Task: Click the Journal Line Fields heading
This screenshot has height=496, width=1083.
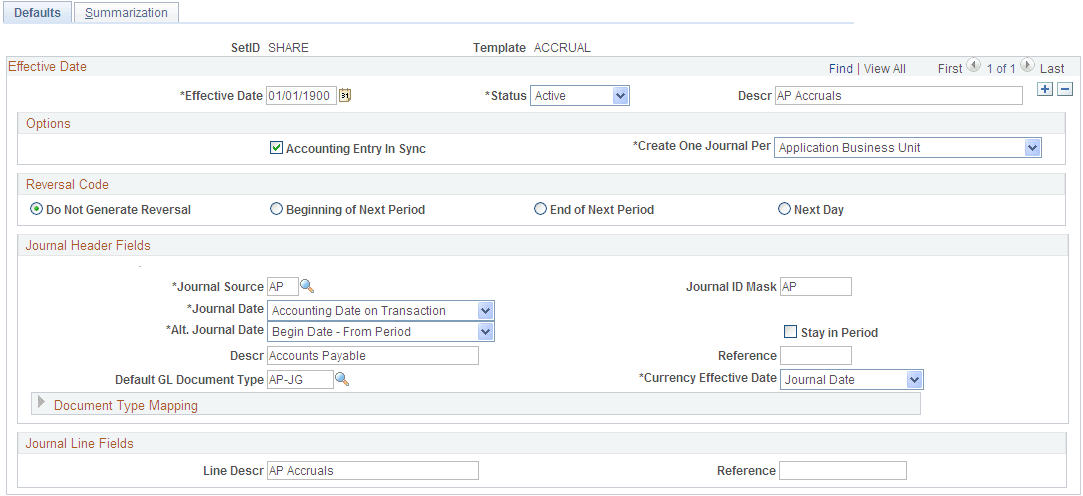Action: [x=79, y=443]
